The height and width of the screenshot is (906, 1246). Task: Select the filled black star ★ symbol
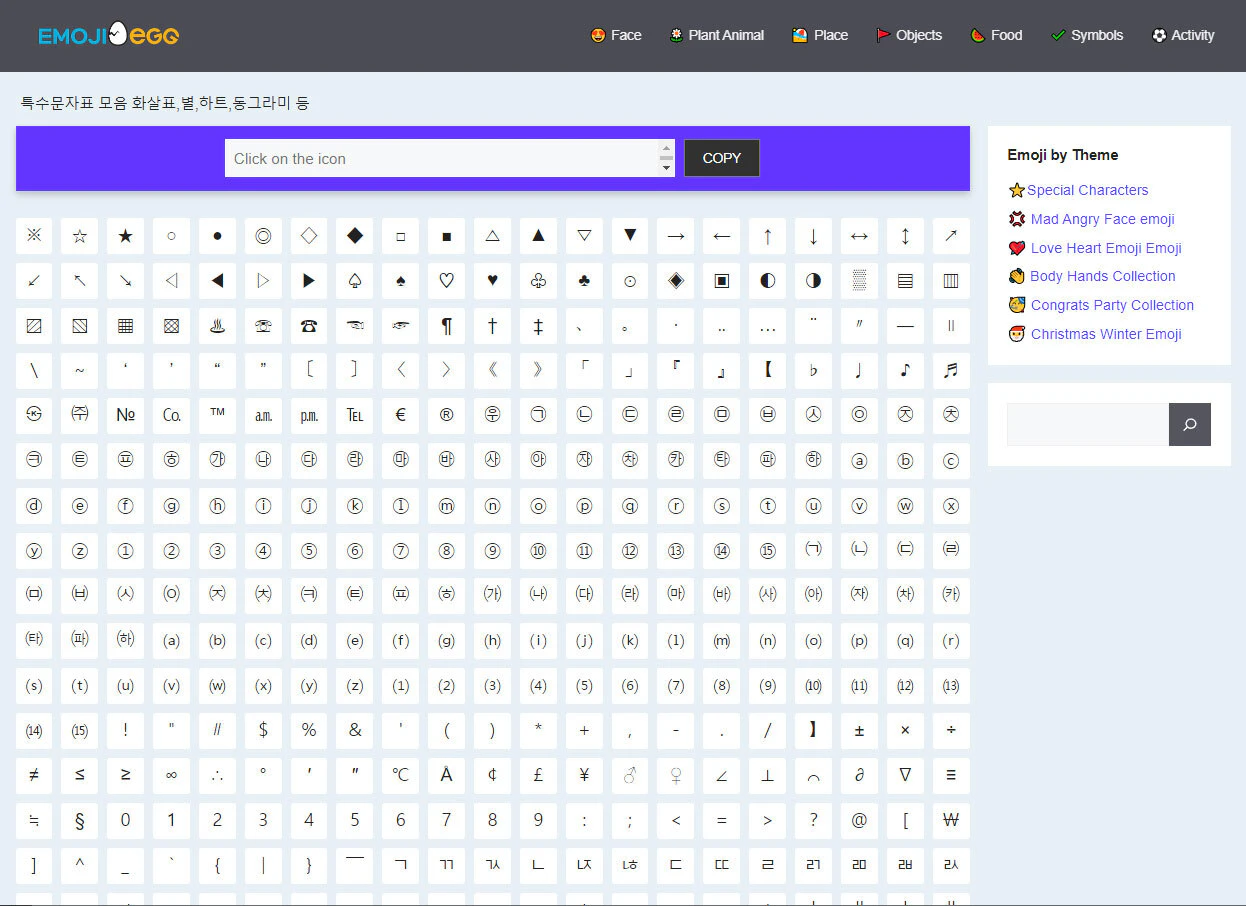coord(125,236)
